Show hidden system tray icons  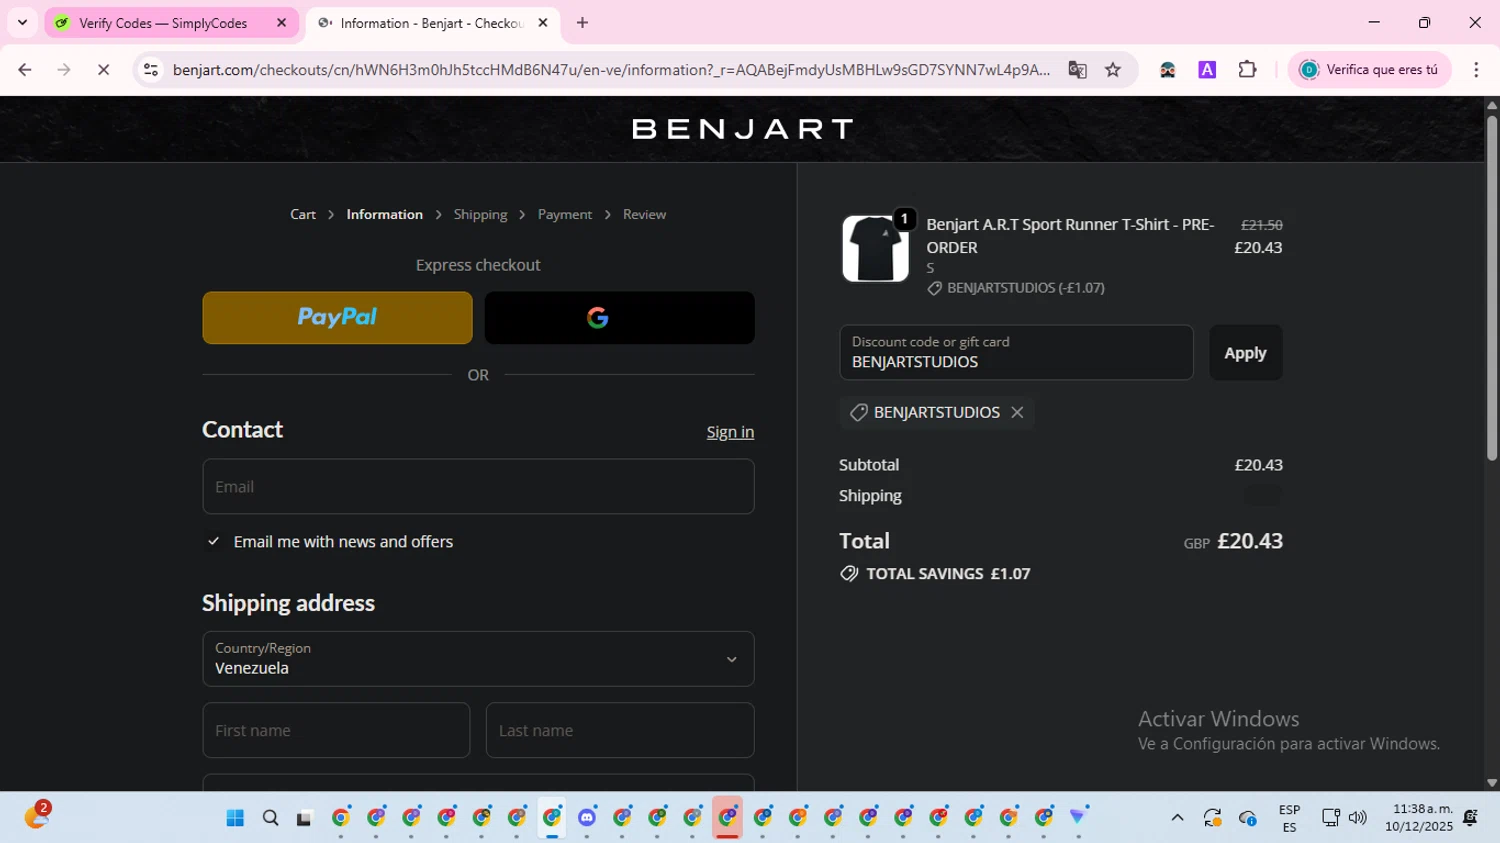point(1177,818)
